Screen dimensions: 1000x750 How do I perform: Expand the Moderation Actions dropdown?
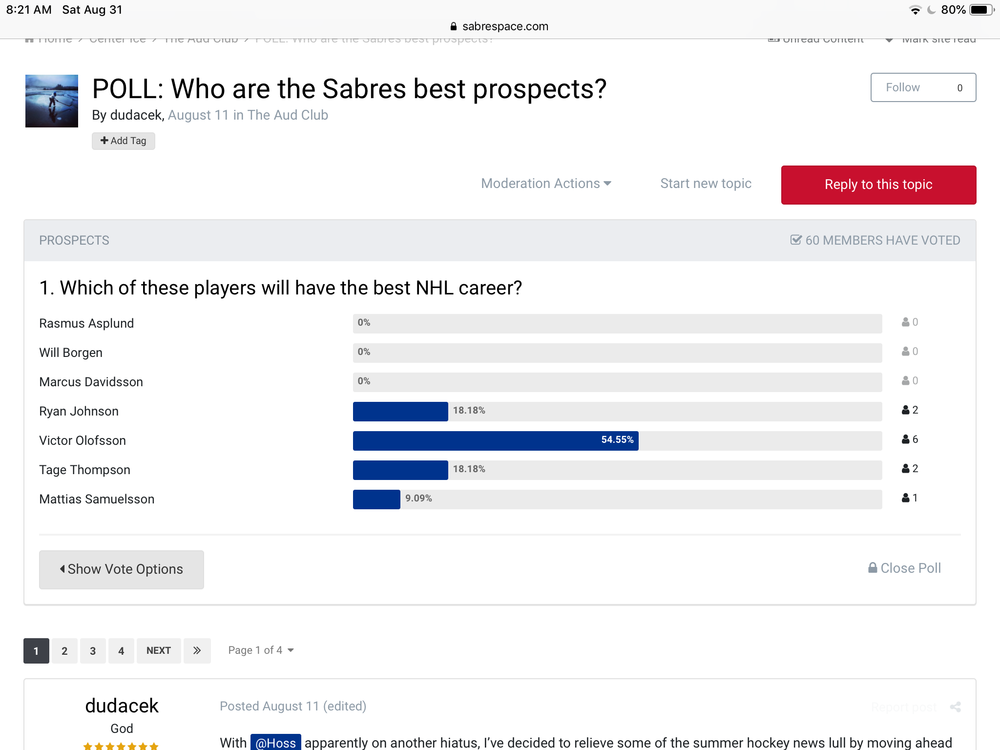click(x=546, y=184)
